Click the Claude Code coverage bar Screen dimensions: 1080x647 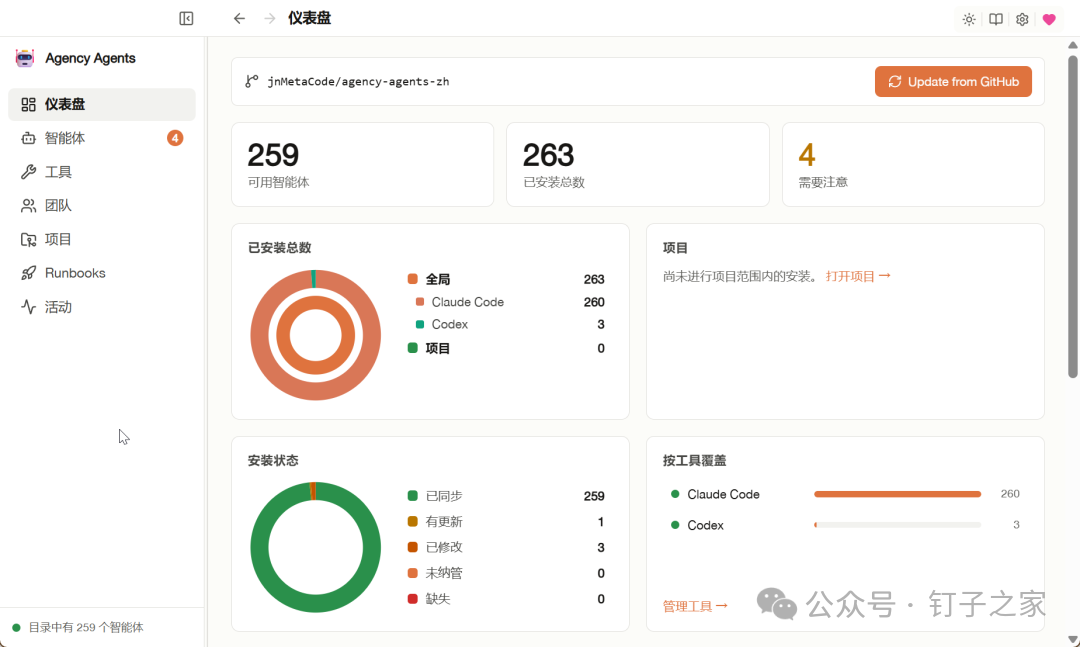click(x=897, y=494)
